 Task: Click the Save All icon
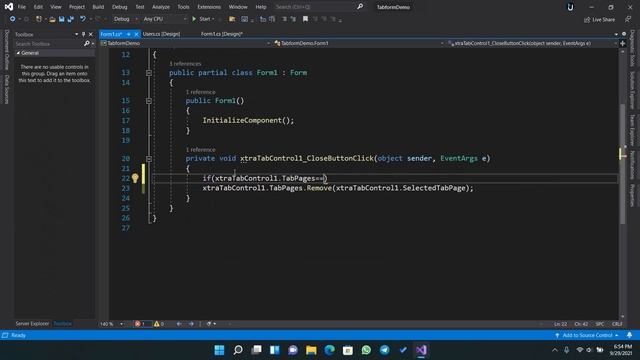coord(71,19)
